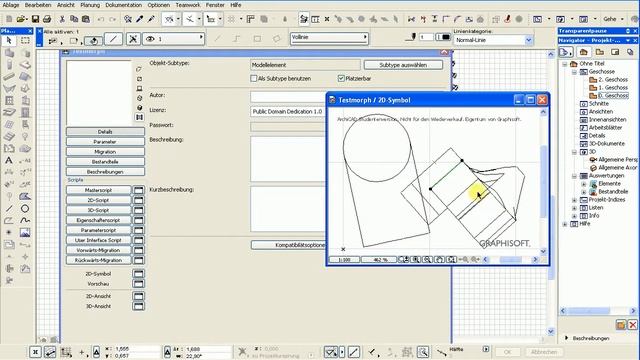Click vertical scrollbar of Testmorph 2D-Symbol window

coord(543,182)
